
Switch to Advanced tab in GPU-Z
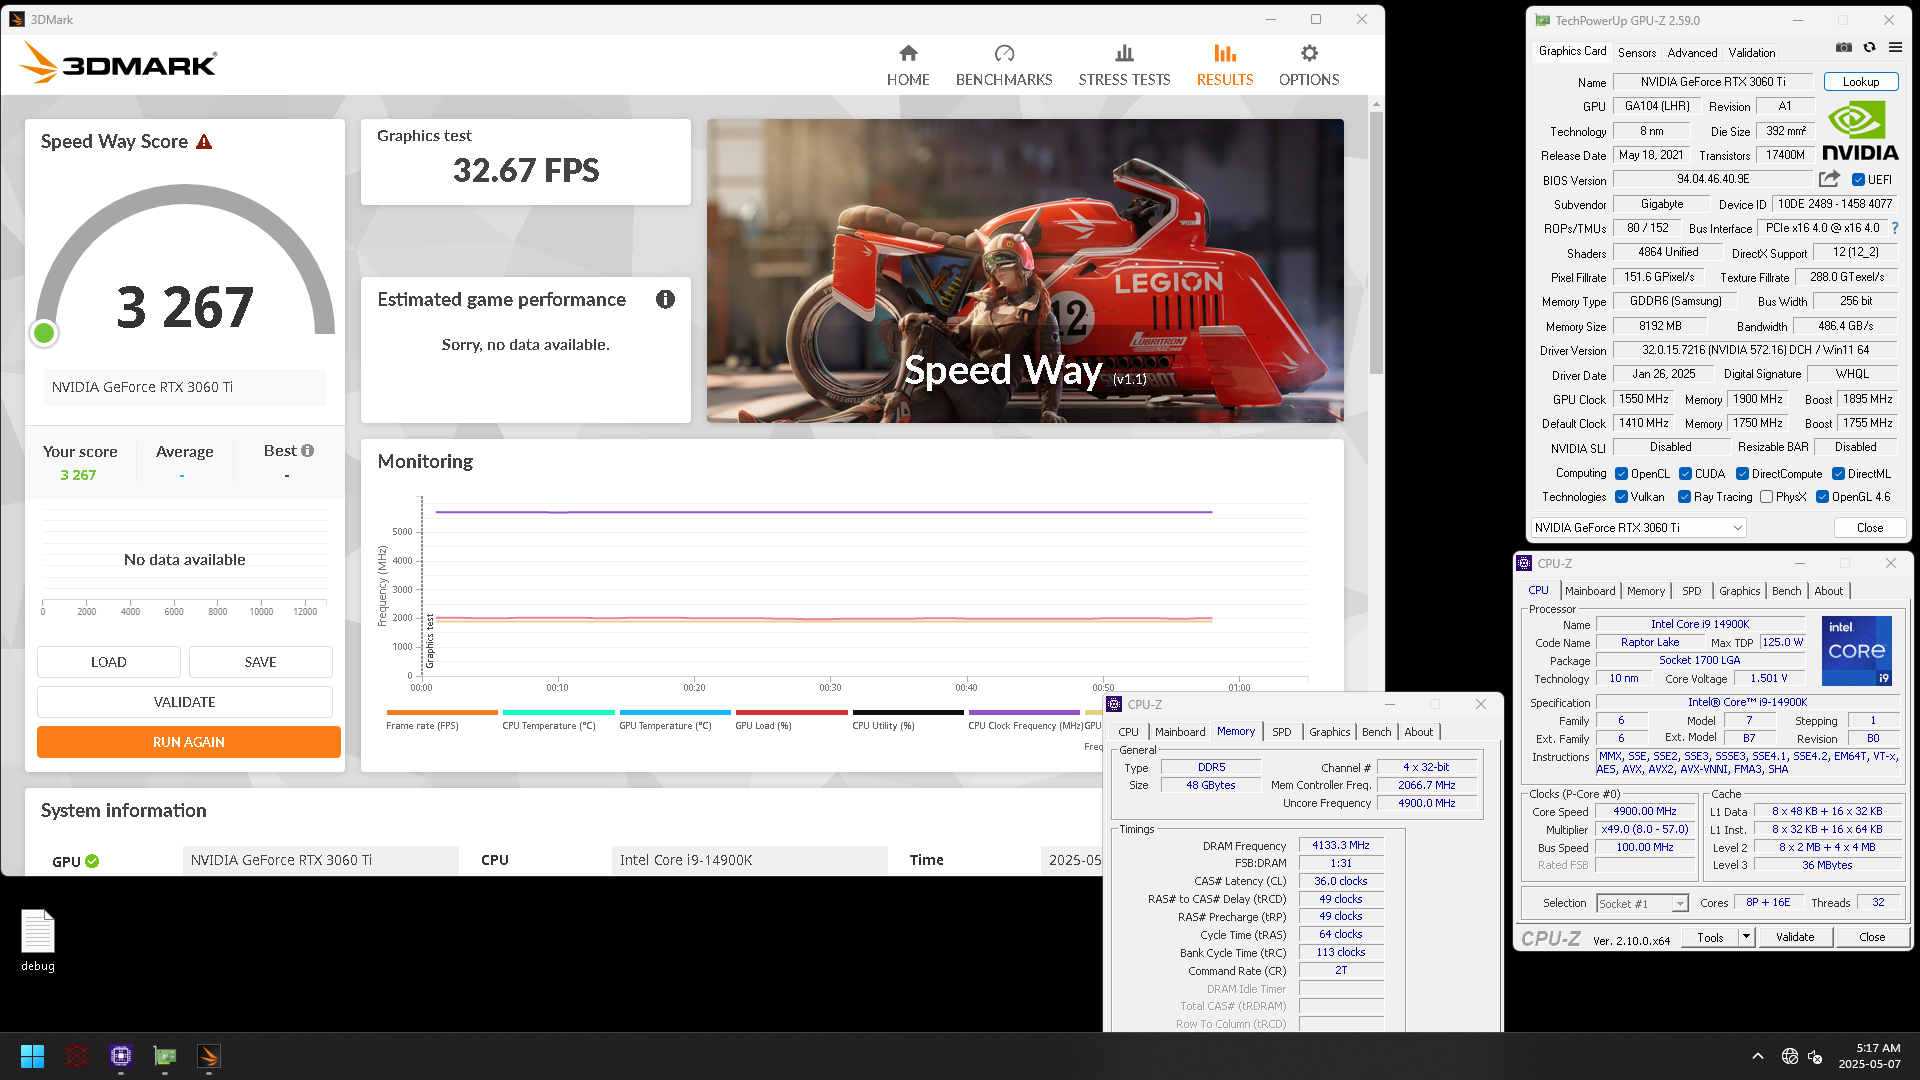(x=1692, y=53)
